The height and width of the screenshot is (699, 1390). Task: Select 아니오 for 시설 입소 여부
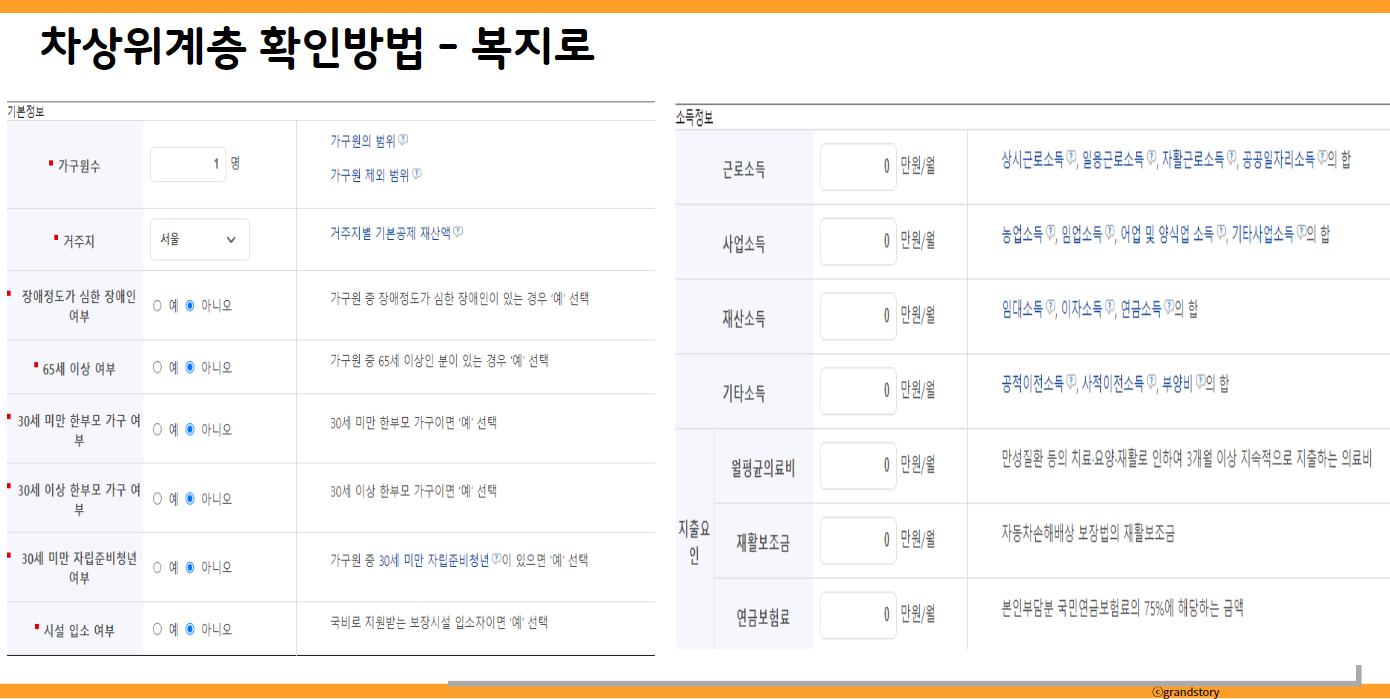[x=190, y=630]
